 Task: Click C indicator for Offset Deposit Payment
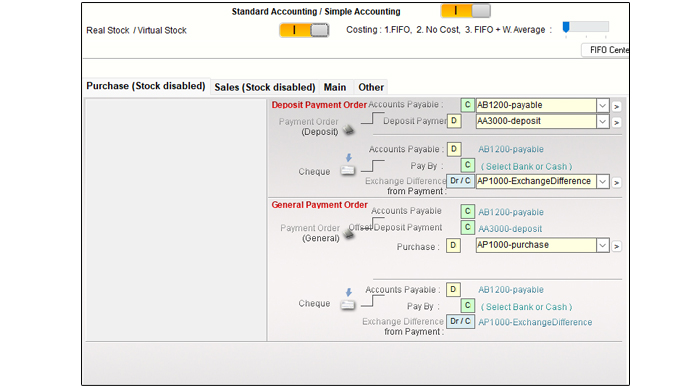467,227
